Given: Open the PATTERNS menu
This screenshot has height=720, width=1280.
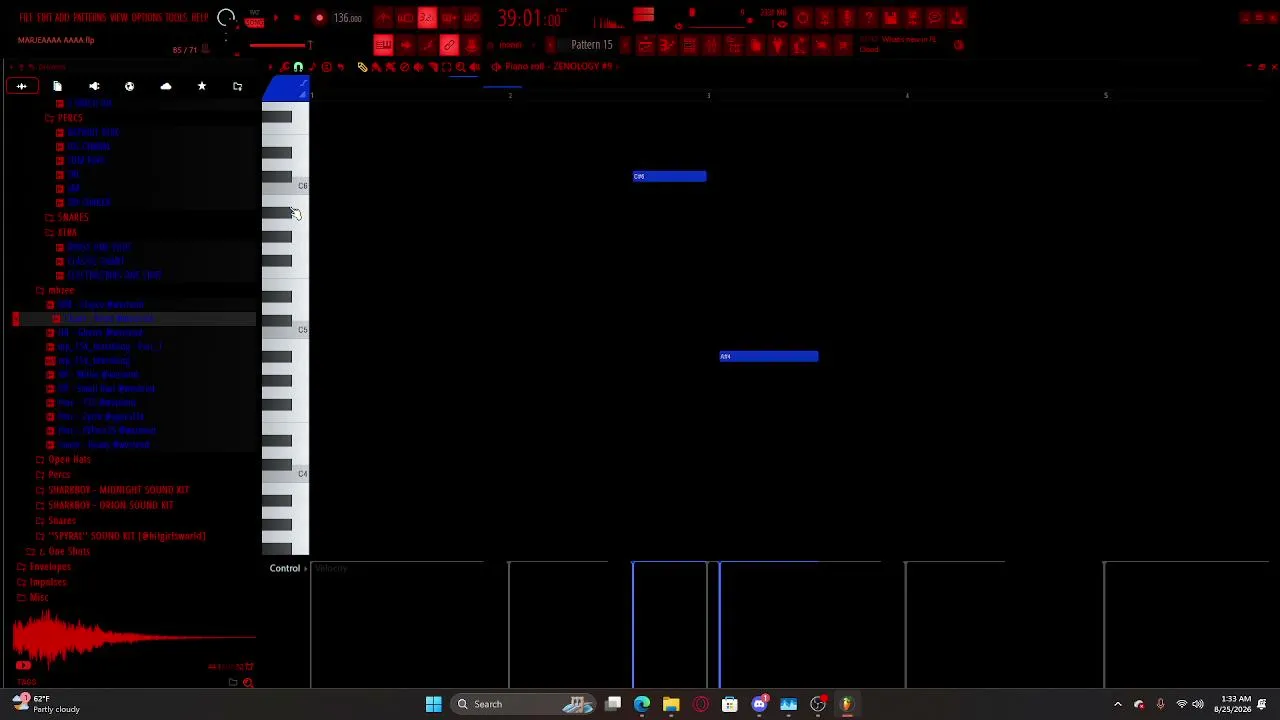Looking at the screenshot, I should (x=90, y=18).
